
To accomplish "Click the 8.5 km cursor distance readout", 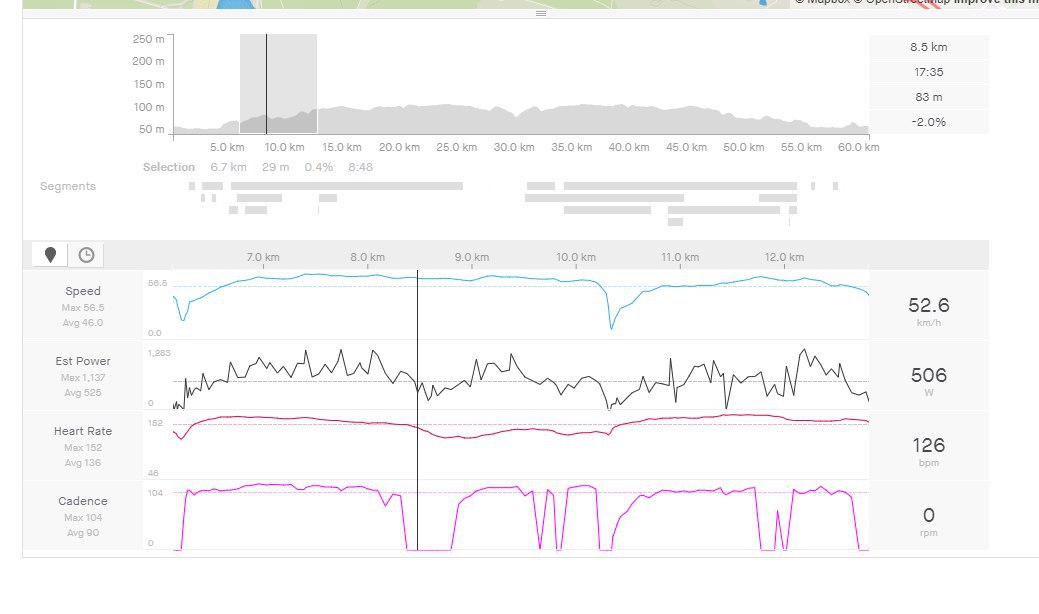I will (928, 47).
